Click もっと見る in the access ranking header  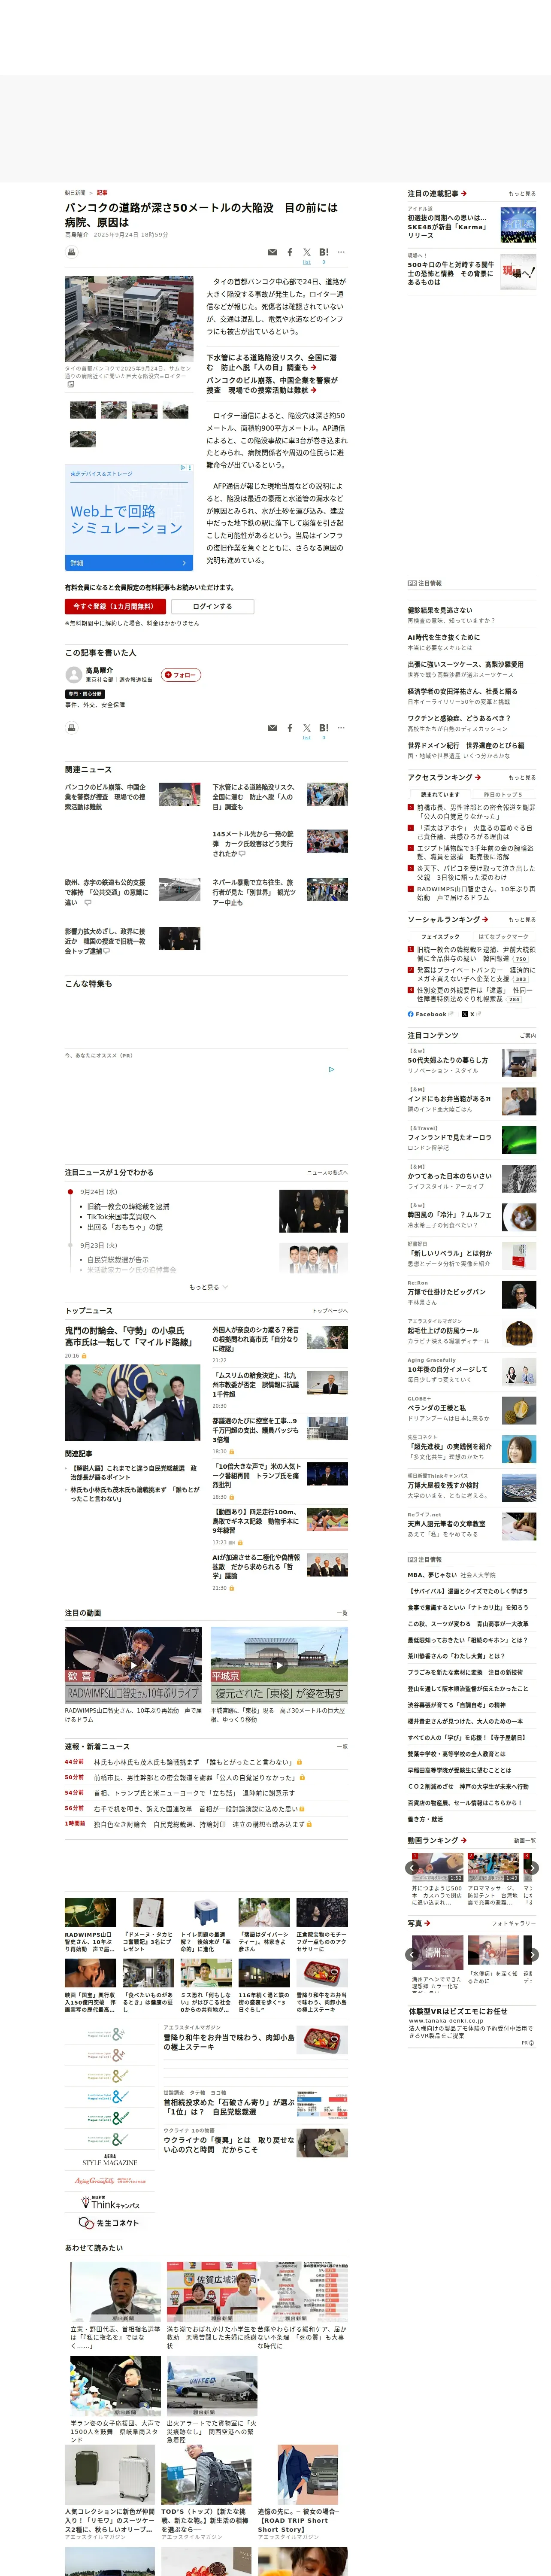click(521, 777)
